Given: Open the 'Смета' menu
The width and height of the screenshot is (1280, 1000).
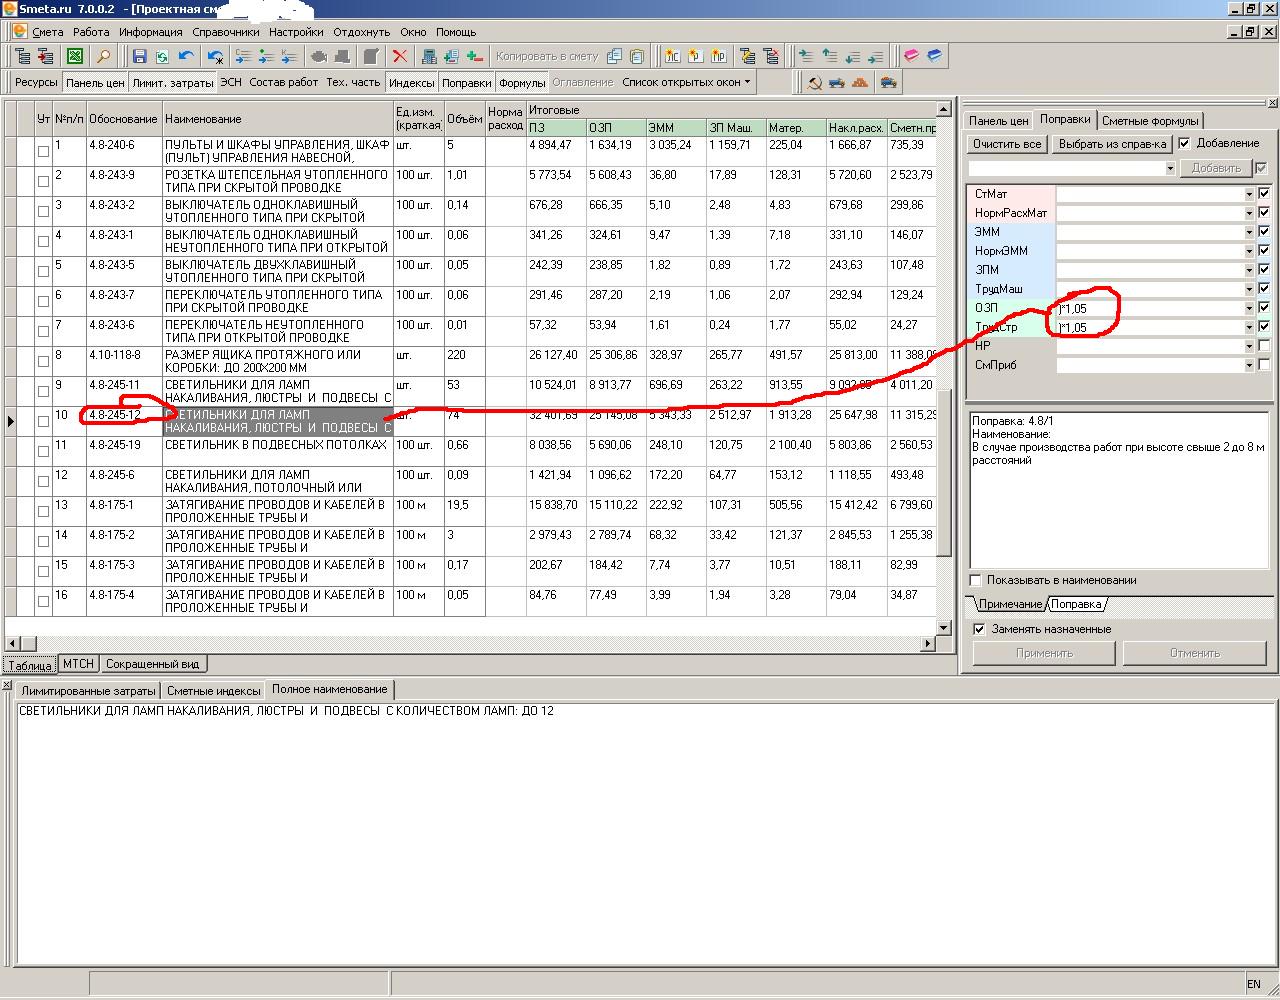Looking at the screenshot, I should [48, 32].
